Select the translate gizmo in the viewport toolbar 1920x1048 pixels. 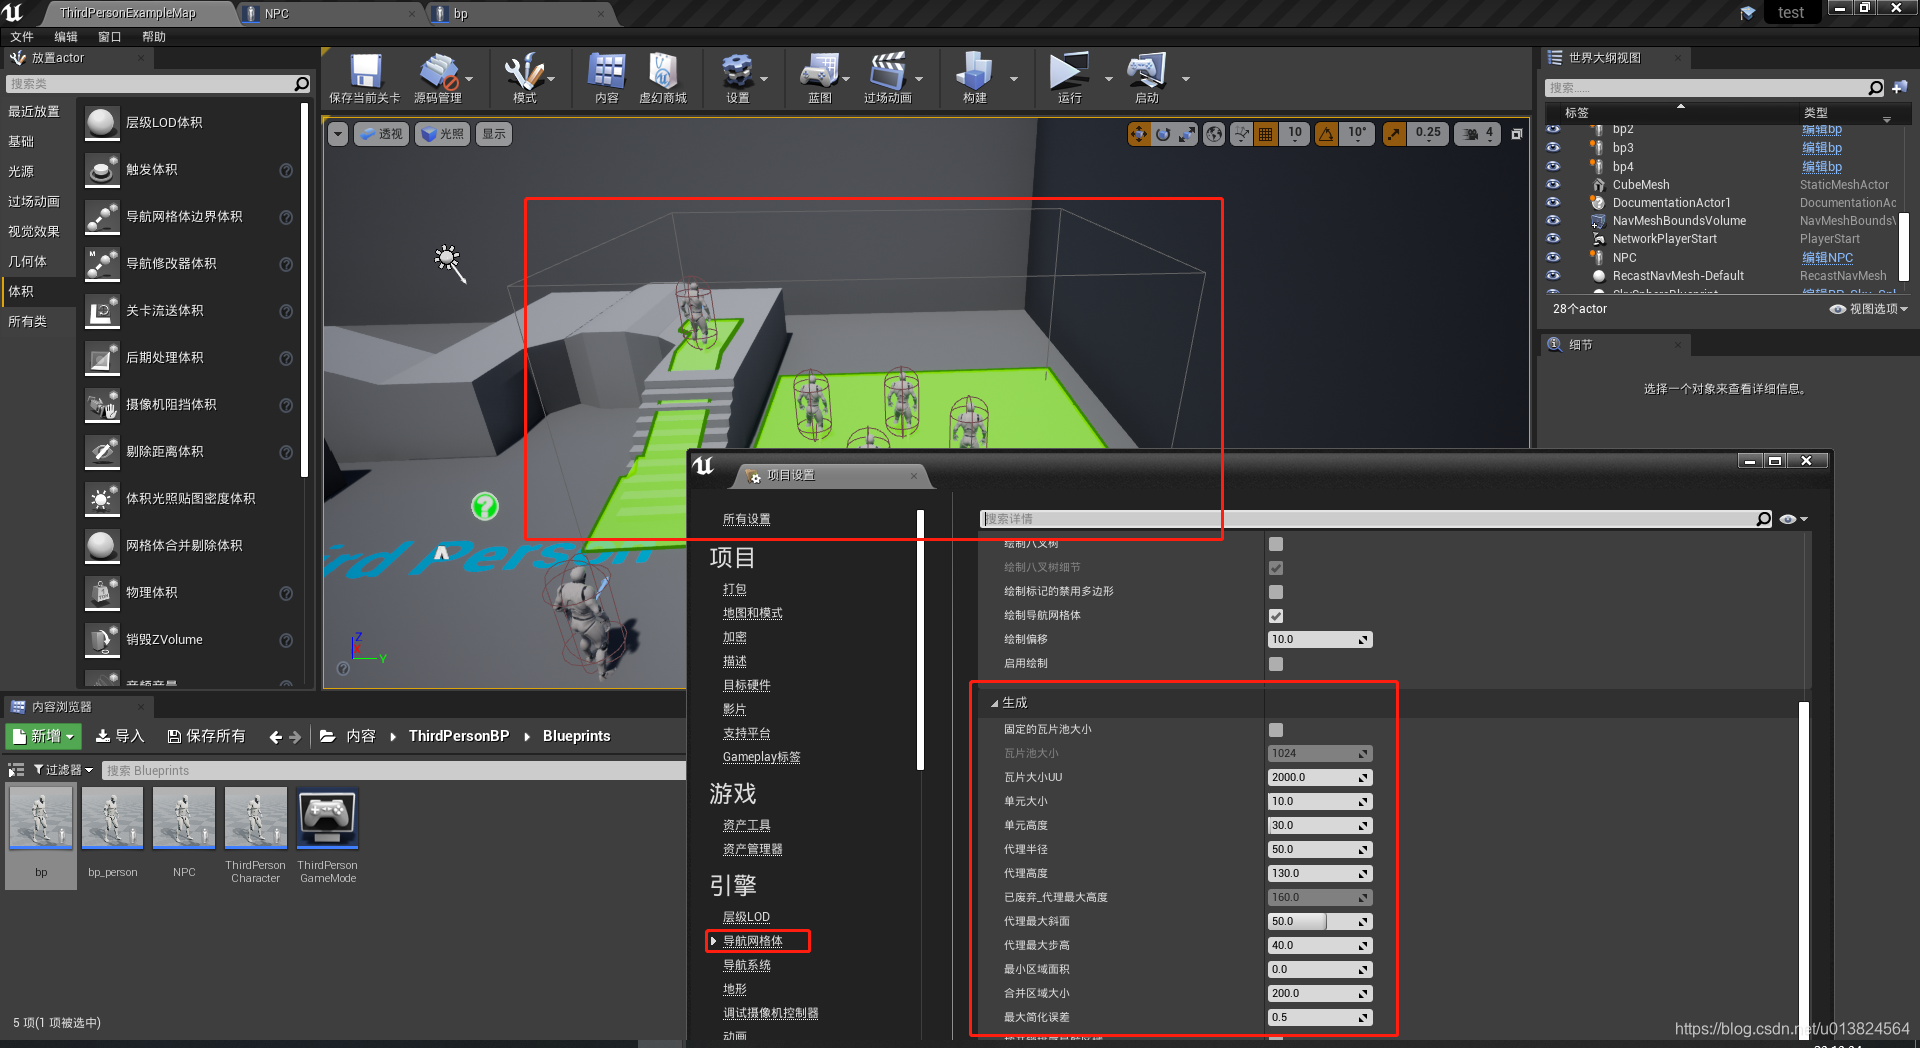point(1138,134)
